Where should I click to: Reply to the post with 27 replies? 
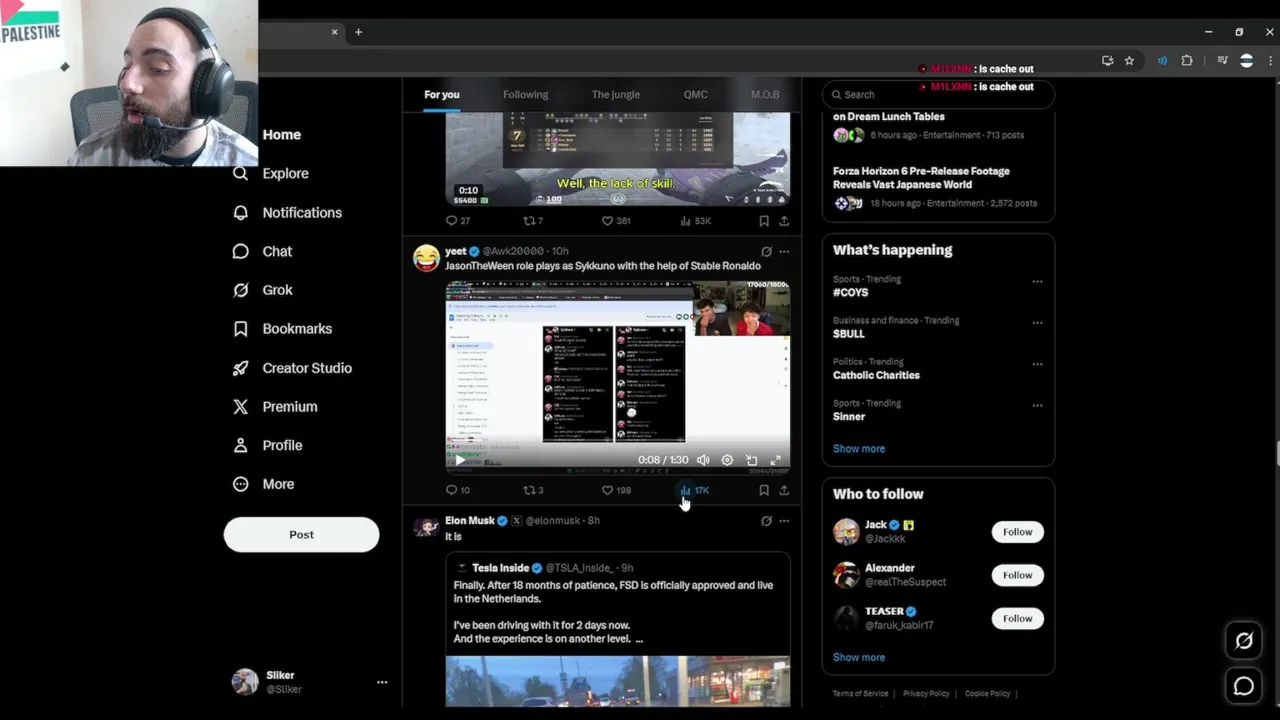[457, 220]
